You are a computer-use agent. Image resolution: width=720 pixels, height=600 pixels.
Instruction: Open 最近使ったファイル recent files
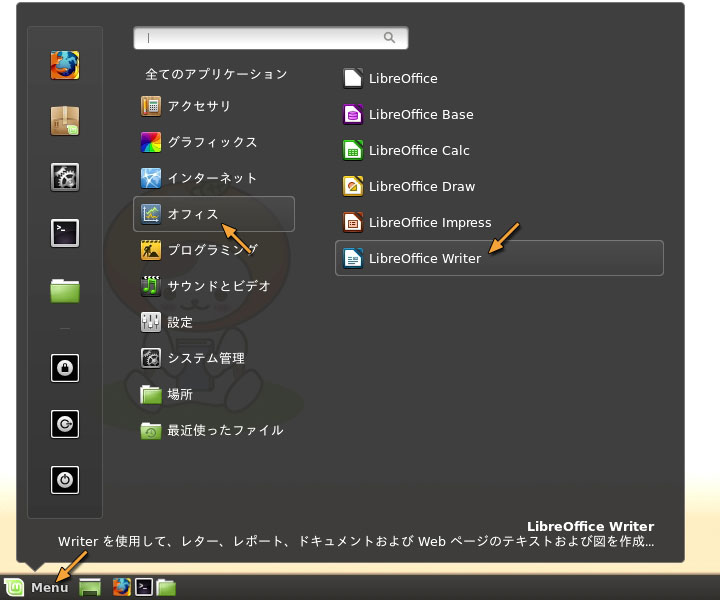(214, 430)
